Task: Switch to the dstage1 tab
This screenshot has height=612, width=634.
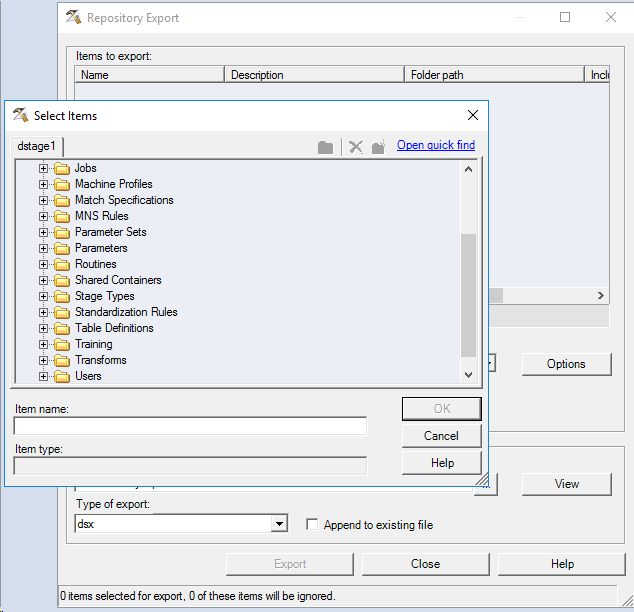Action: pos(37,146)
